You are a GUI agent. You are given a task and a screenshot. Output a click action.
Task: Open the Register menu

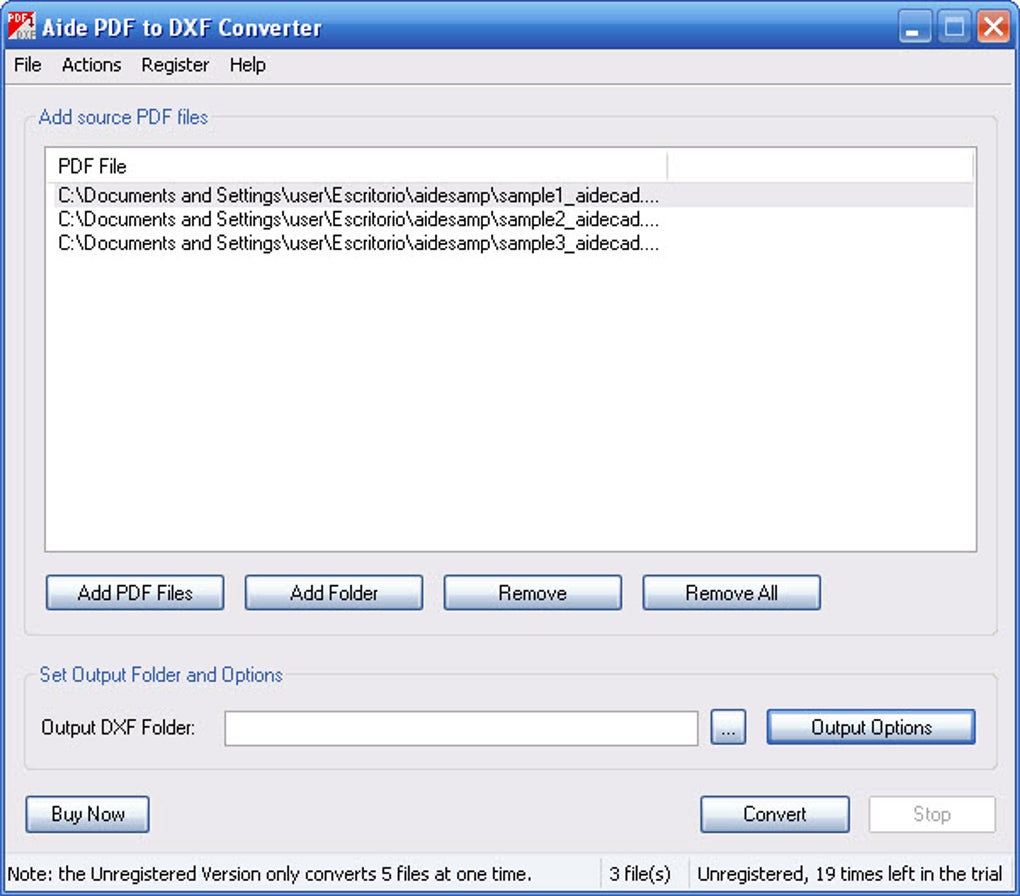pyautogui.click(x=175, y=65)
